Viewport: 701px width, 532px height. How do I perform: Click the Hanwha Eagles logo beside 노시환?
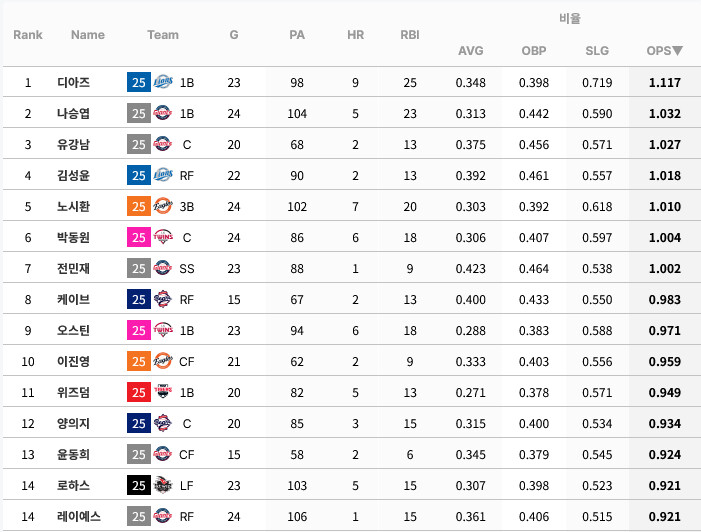pyautogui.click(x=163, y=206)
